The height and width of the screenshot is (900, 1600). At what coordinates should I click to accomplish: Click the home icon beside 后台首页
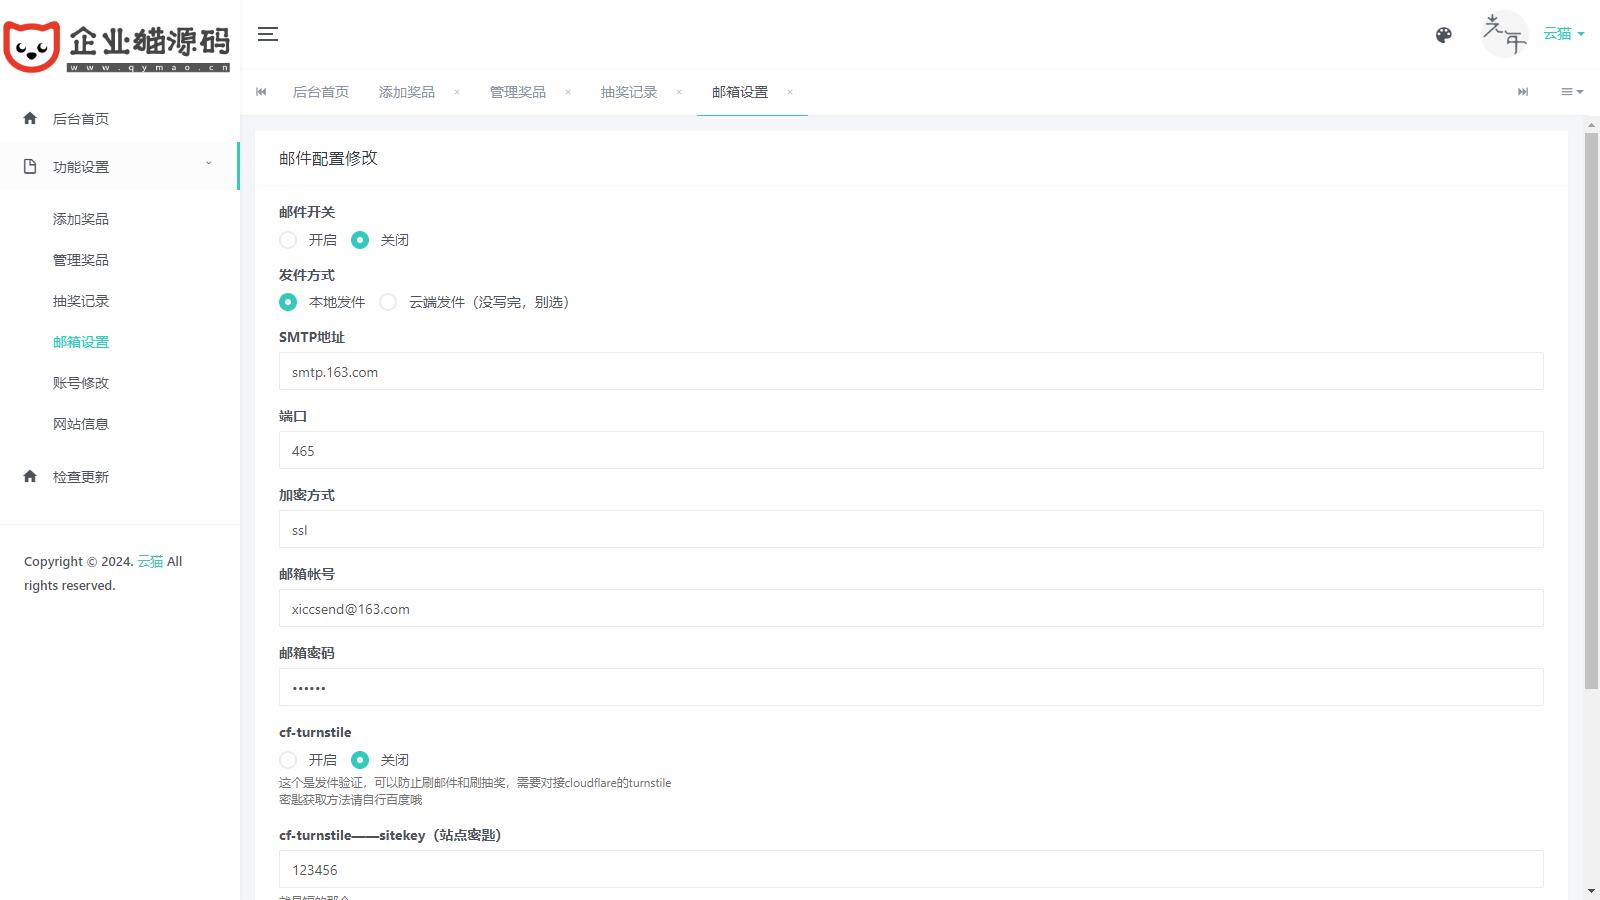point(30,118)
